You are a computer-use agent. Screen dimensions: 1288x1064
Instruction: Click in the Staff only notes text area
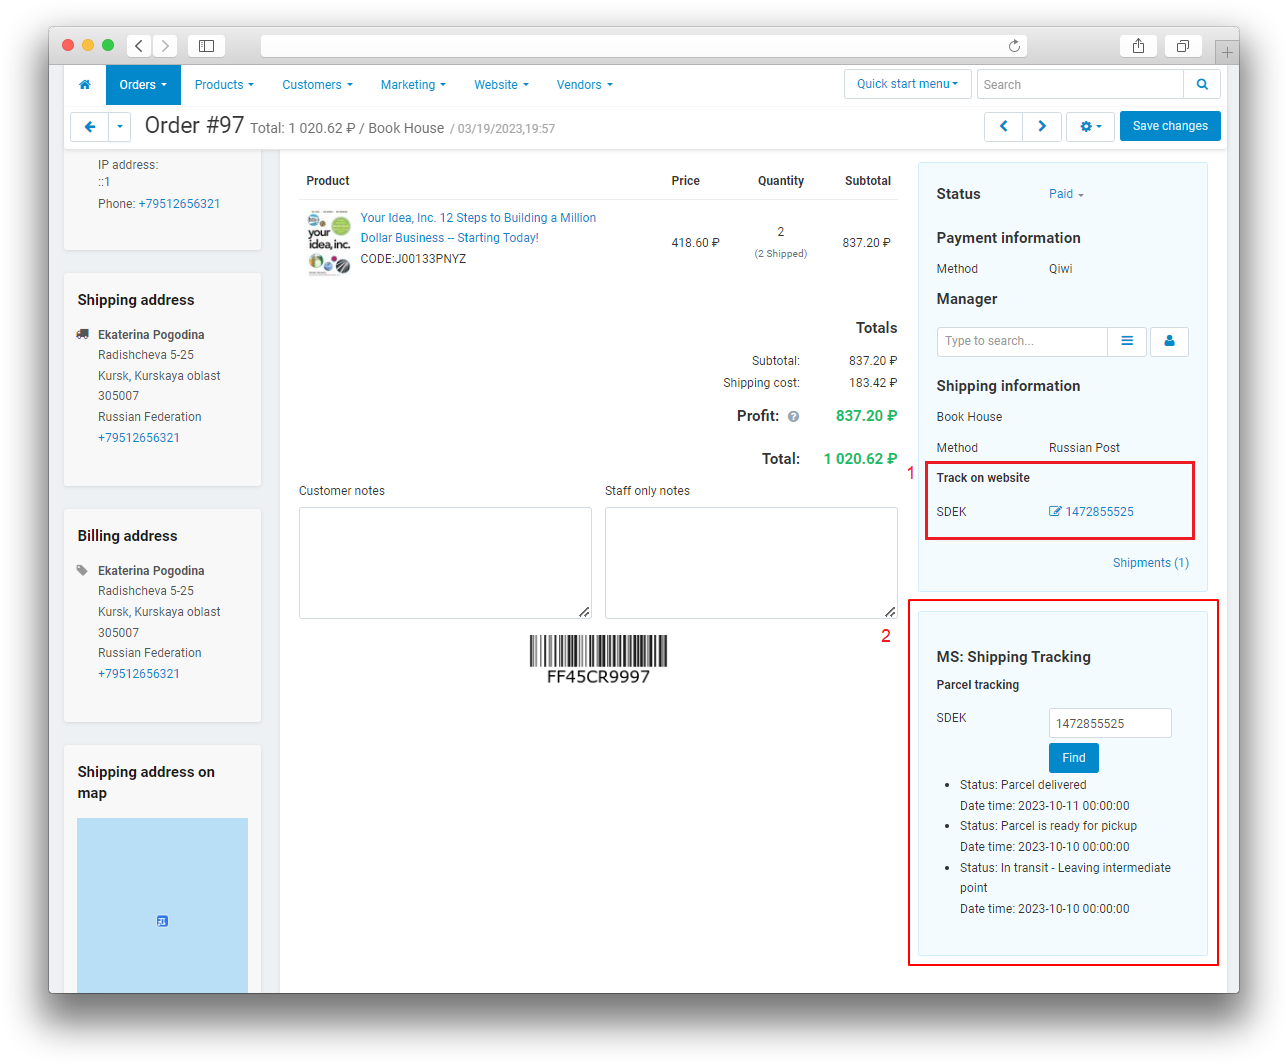750,562
